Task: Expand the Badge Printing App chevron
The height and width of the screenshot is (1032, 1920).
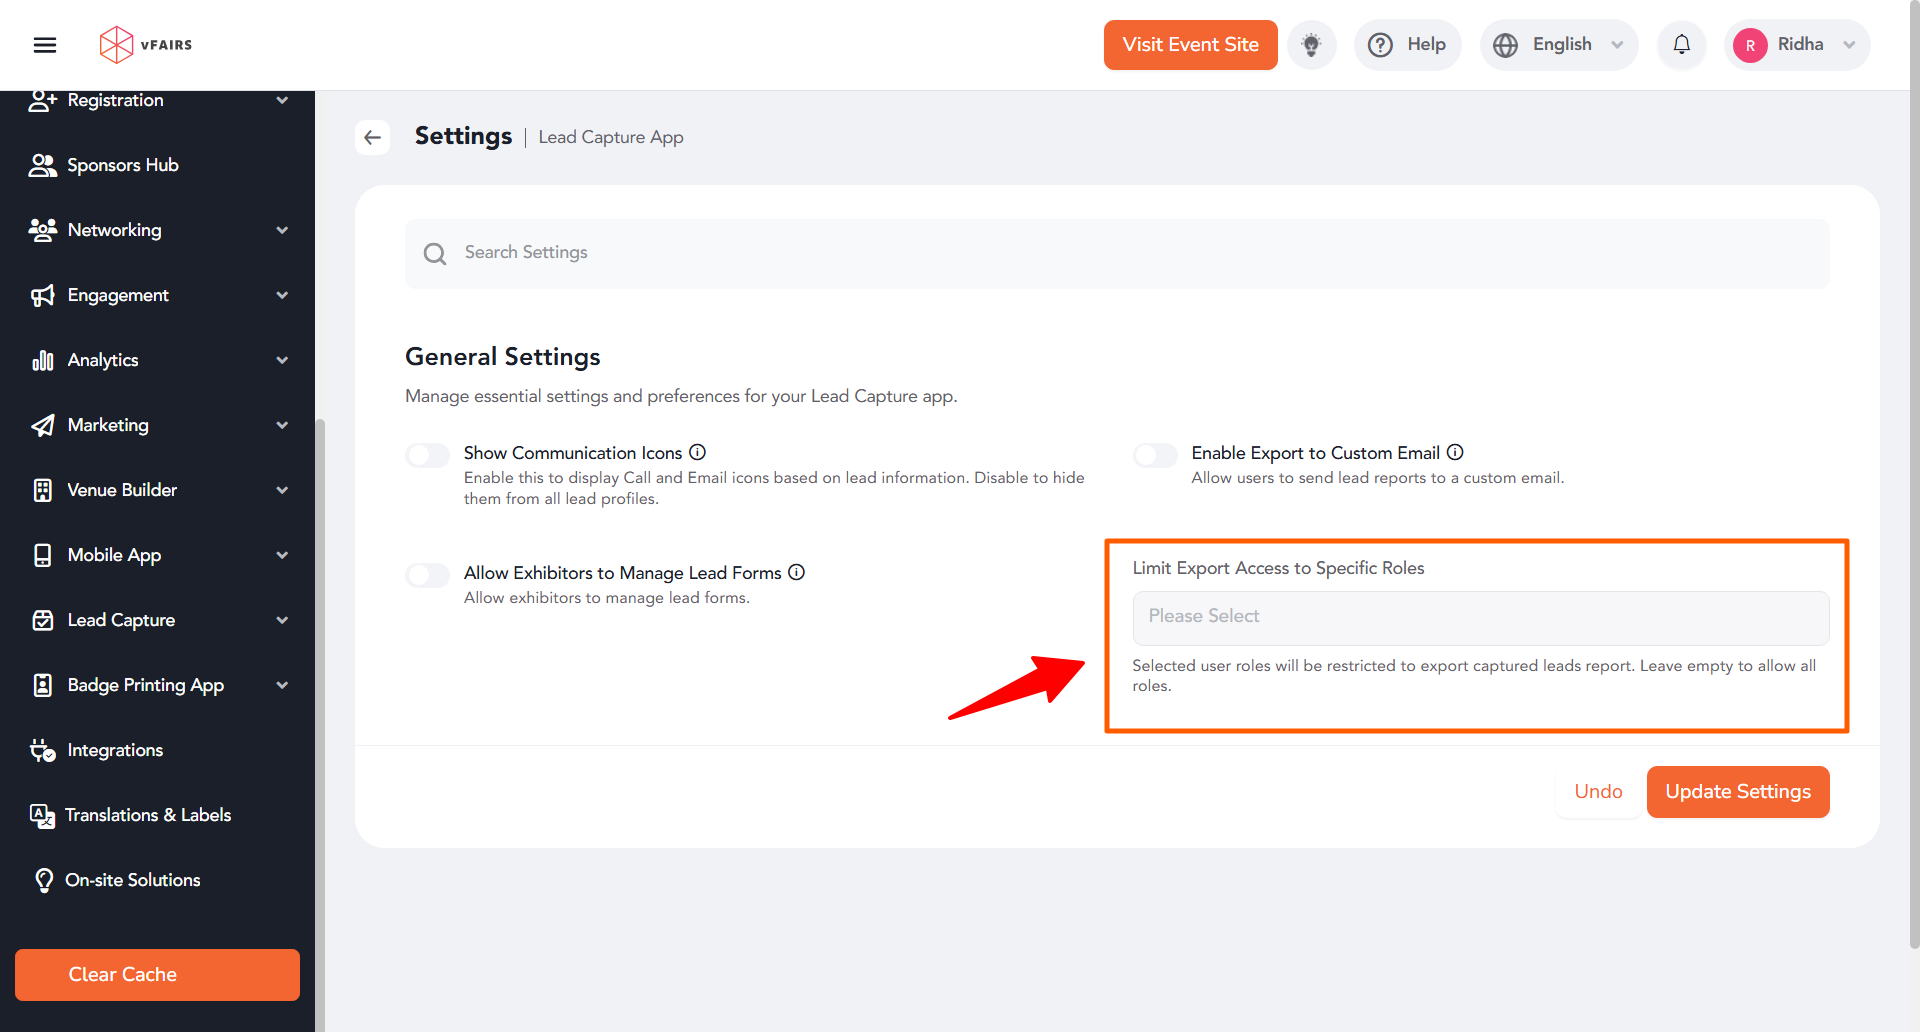Action: (x=282, y=685)
